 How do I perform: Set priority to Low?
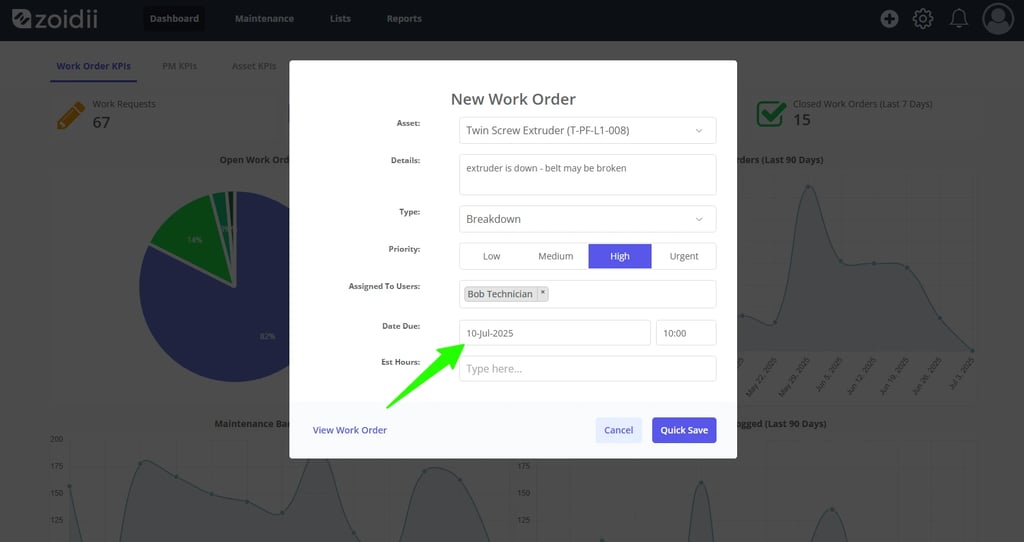point(492,256)
